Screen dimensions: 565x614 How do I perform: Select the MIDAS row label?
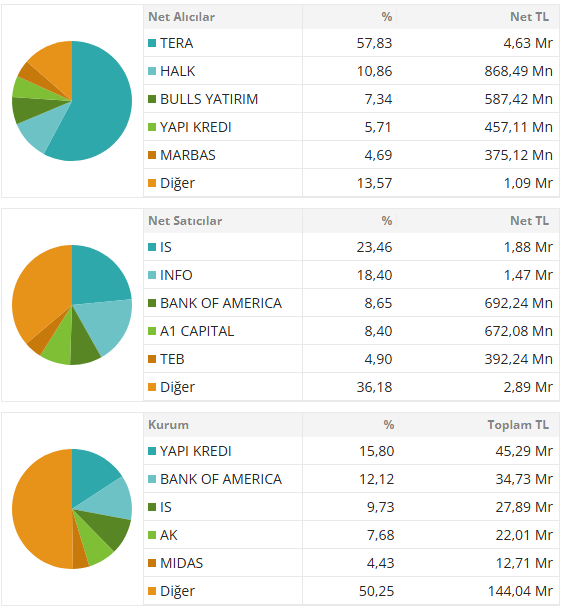182,563
